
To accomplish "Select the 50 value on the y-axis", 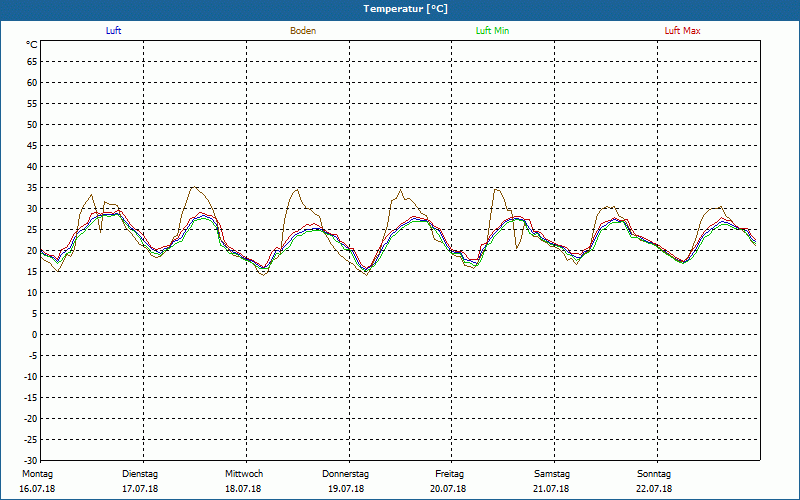I will pos(32,124).
